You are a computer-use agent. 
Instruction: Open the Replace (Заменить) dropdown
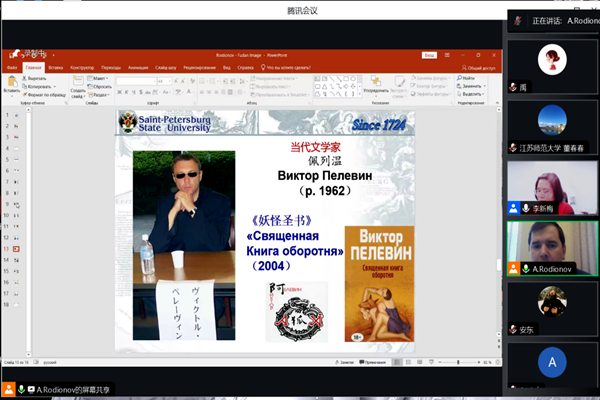coord(484,86)
